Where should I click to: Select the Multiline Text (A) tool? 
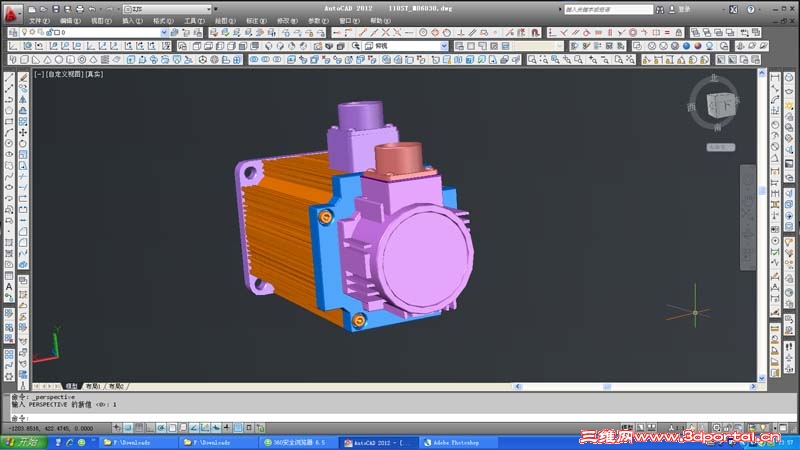tap(9, 287)
